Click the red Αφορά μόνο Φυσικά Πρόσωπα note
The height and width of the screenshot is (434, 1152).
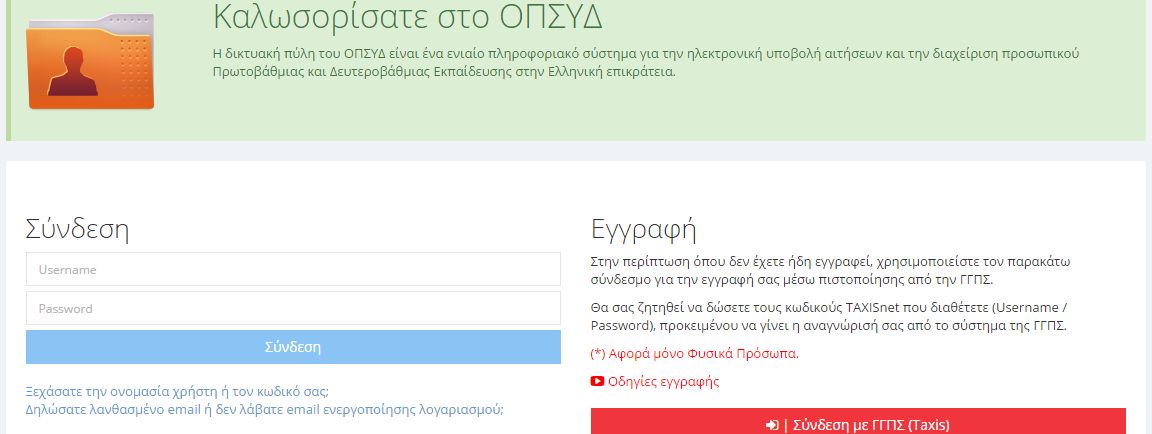click(695, 353)
